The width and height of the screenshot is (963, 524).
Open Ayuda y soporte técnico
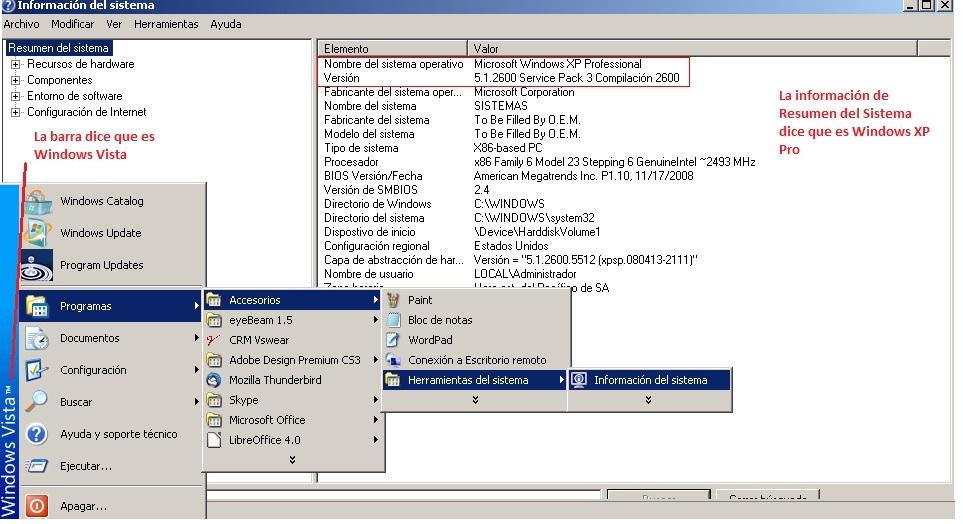(118, 434)
